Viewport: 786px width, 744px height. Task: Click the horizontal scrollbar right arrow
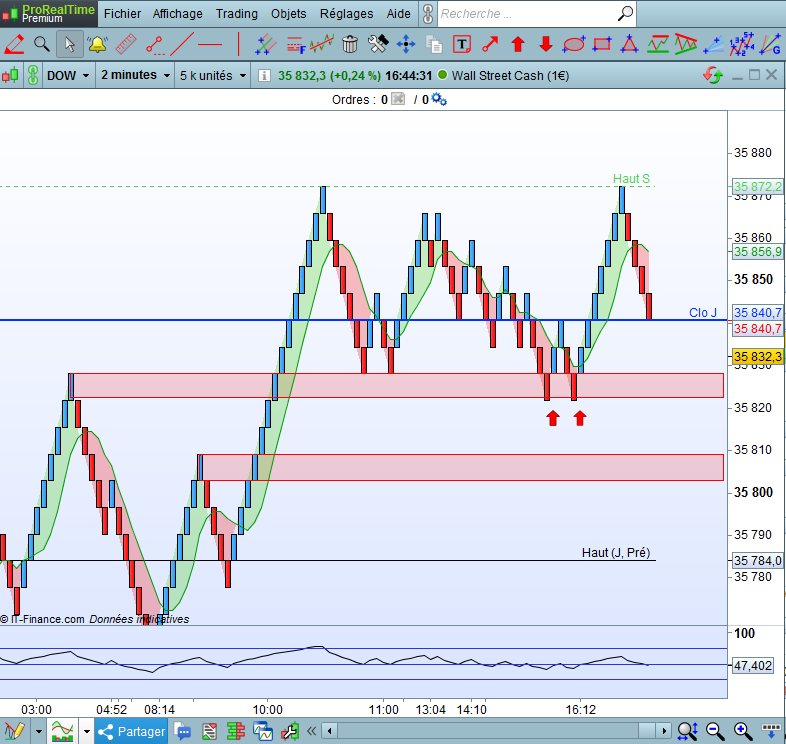(664, 730)
